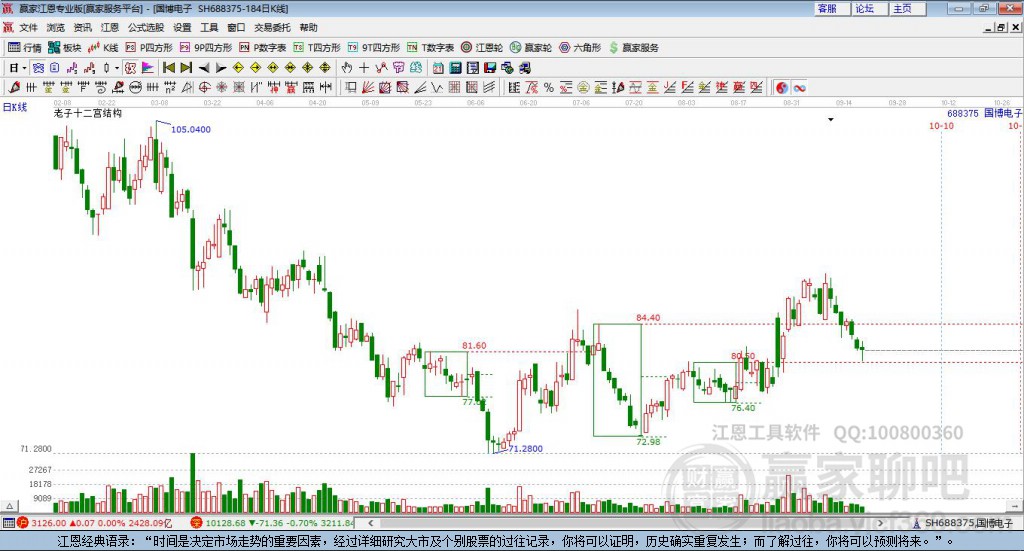1024x551 pixels.
Task: Select the n² time tool
Action: tap(170, 87)
